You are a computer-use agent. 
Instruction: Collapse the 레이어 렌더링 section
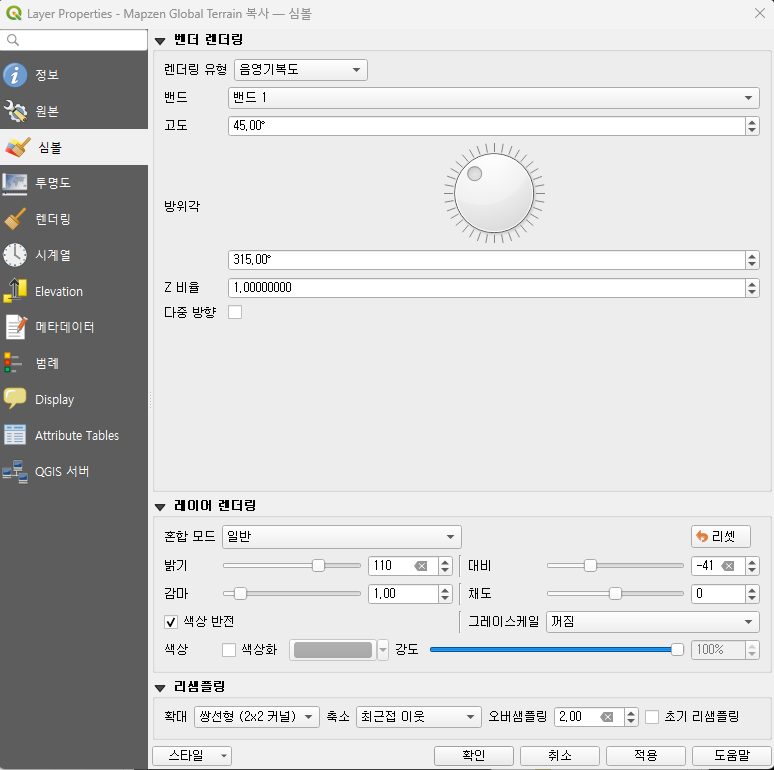(x=160, y=507)
